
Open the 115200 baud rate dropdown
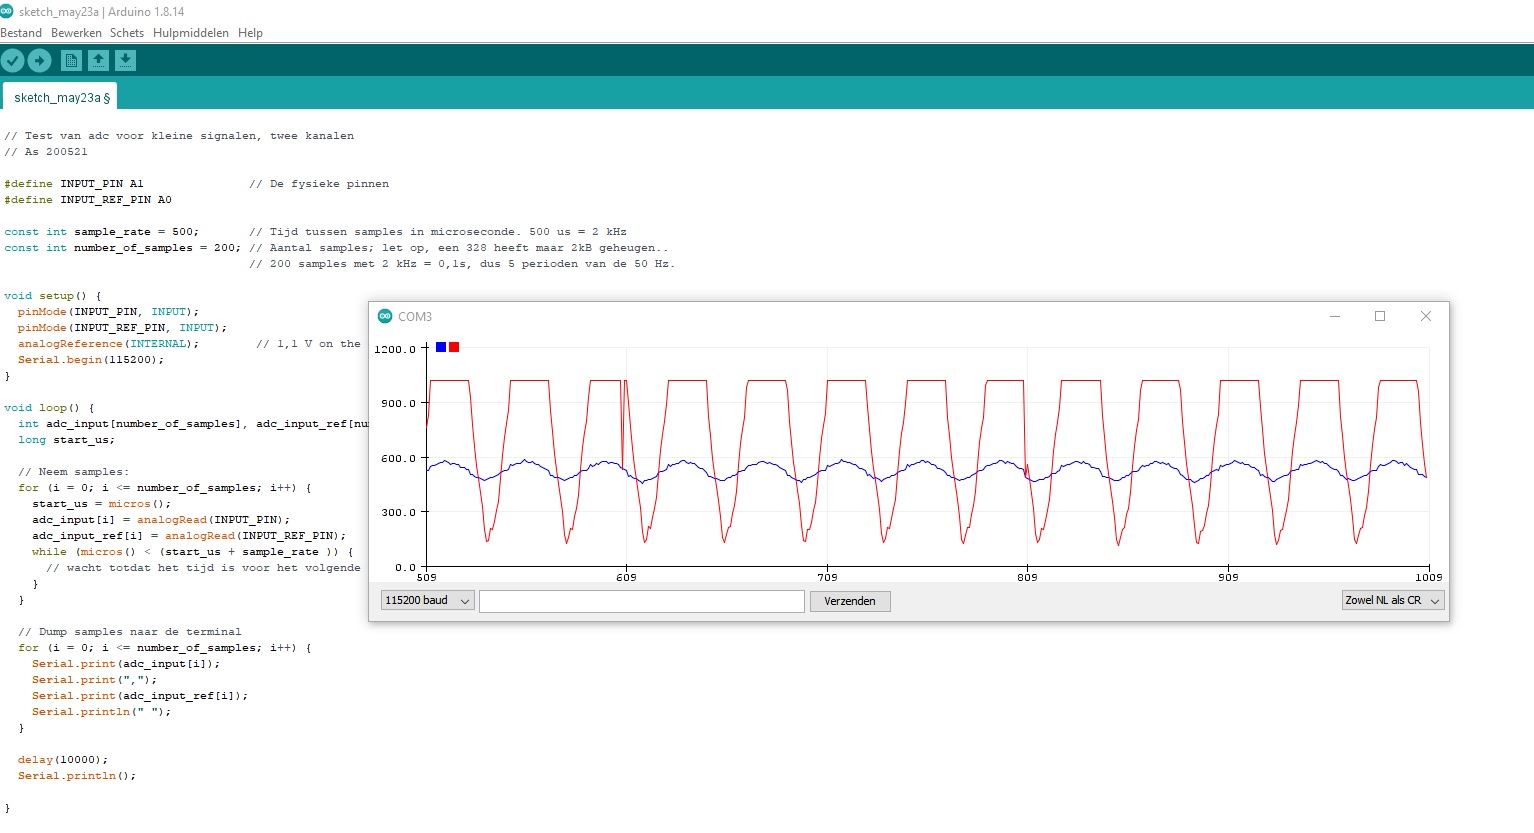click(x=427, y=600)
